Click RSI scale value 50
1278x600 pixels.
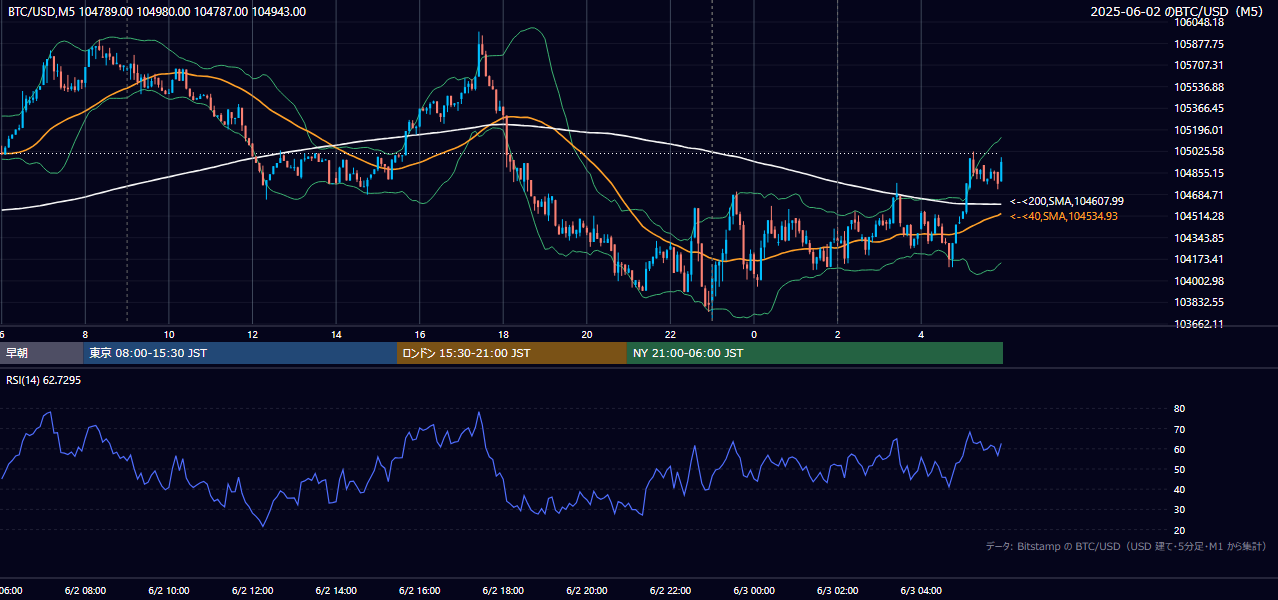(x=1179, y=469)
